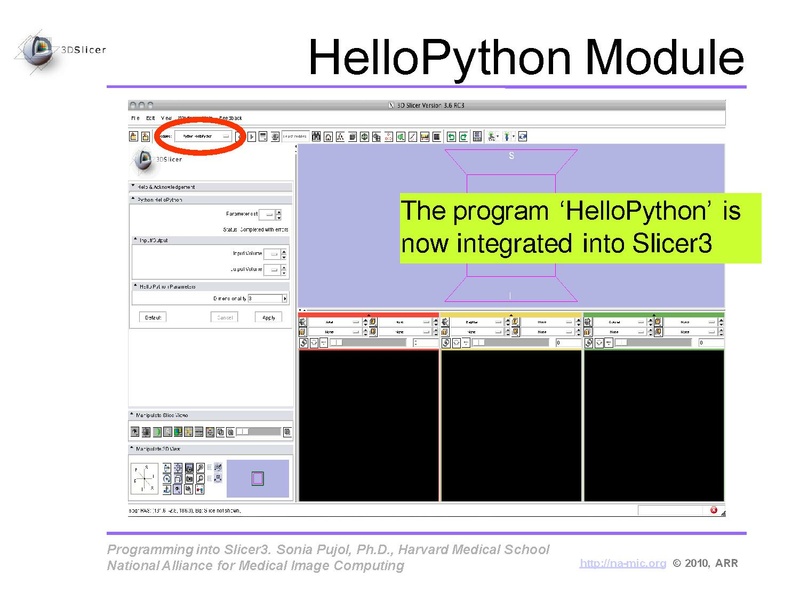
Task: Click the search modules input field
Action: [295, 136]
